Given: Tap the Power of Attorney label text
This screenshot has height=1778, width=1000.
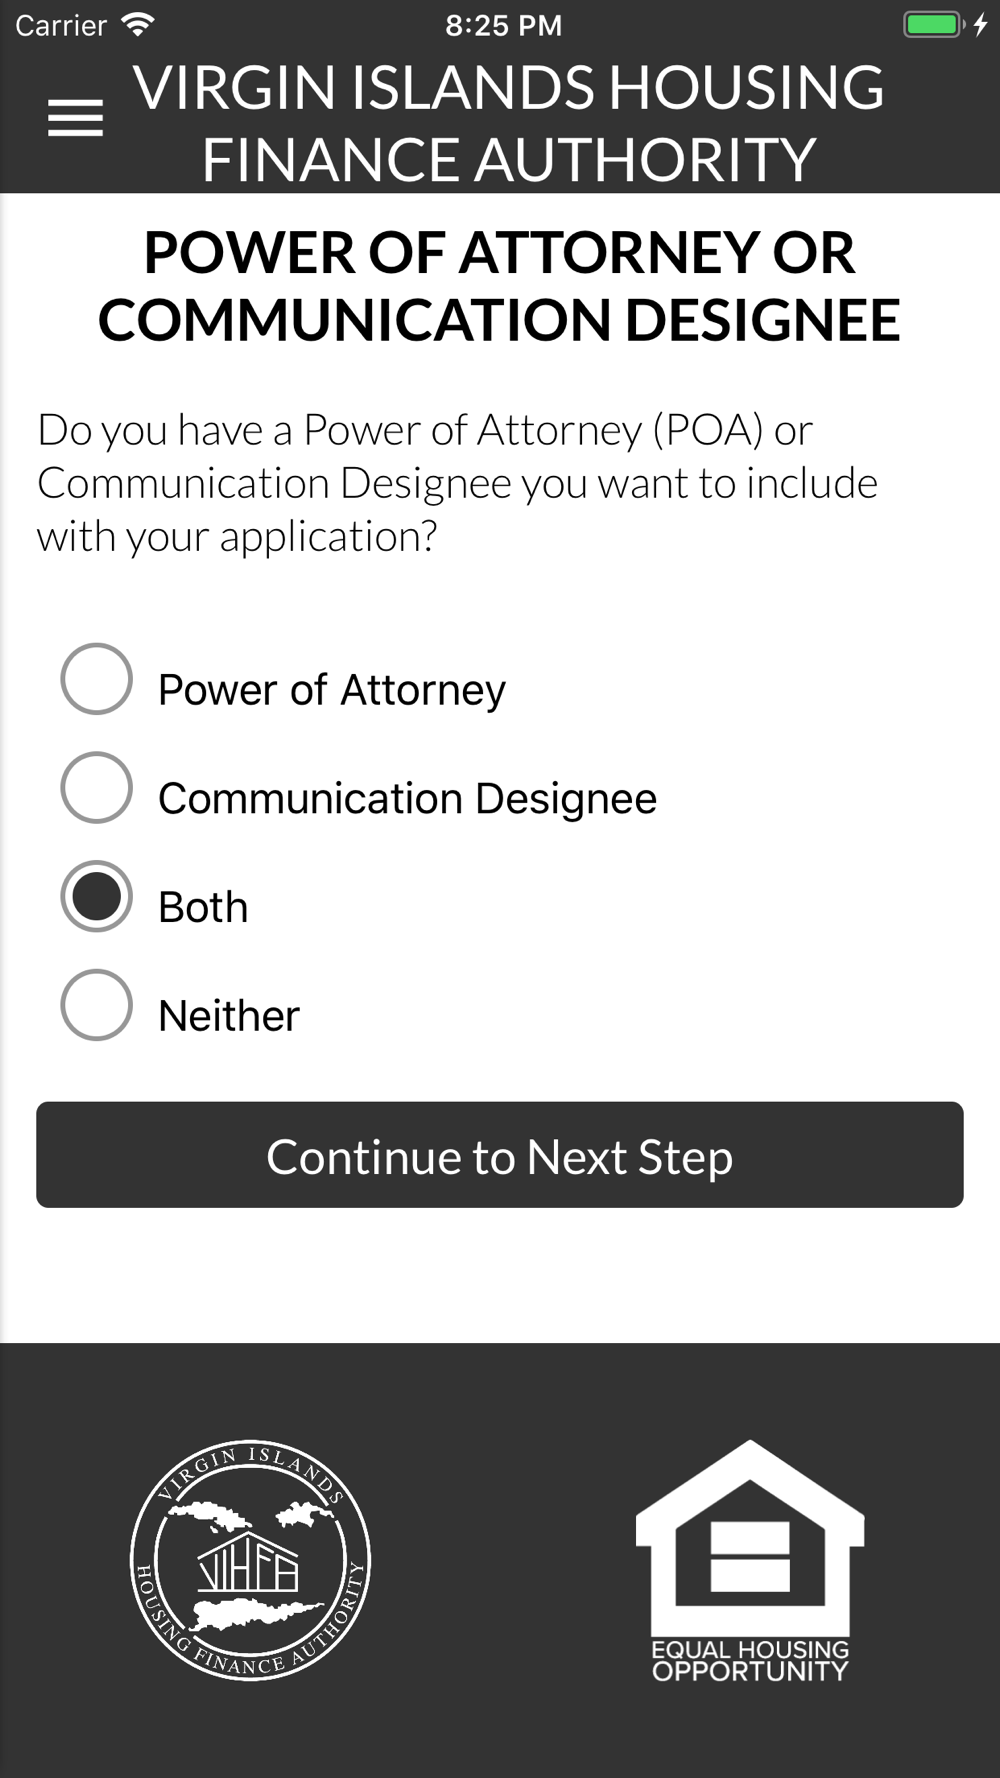Looking at the screenshot, I should [332, 690].
